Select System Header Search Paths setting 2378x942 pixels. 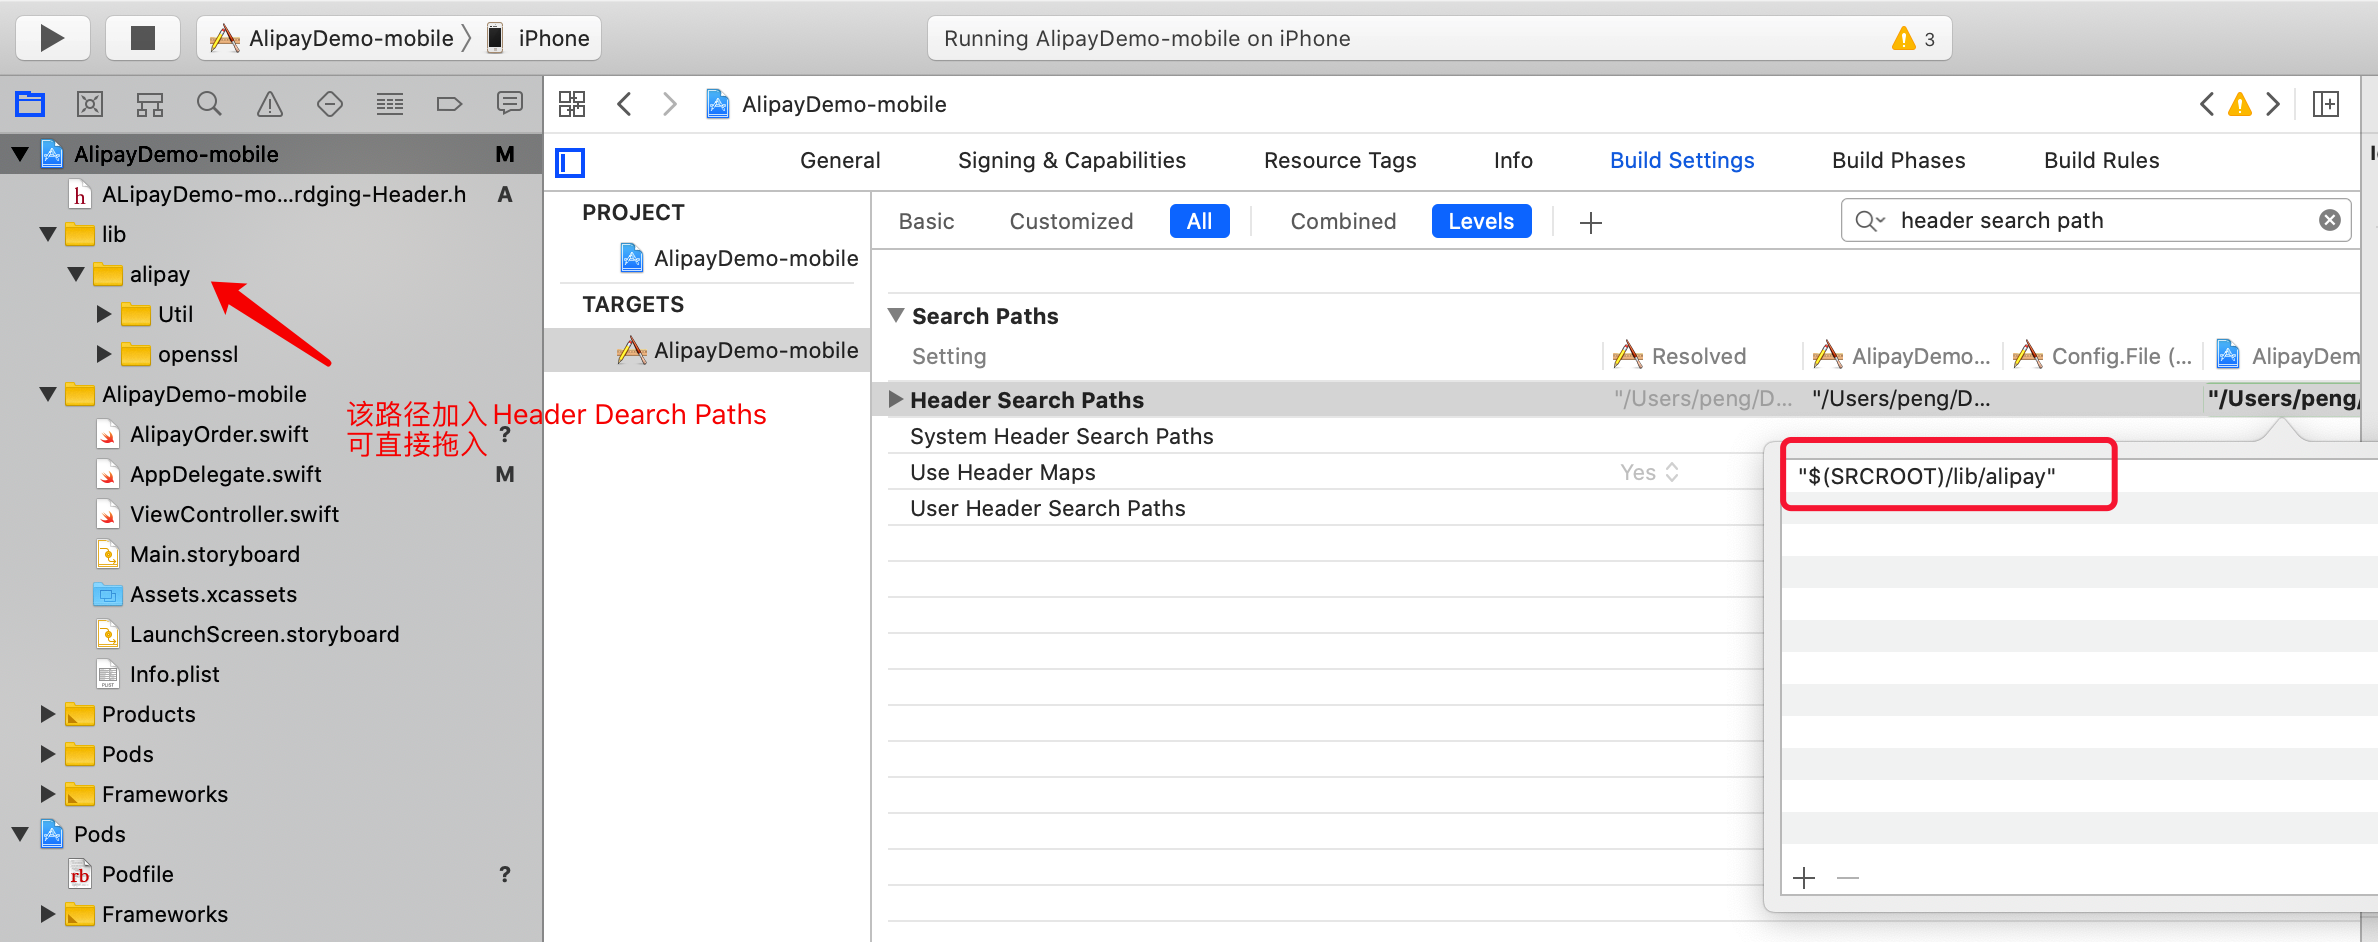tap(1061, 436)
